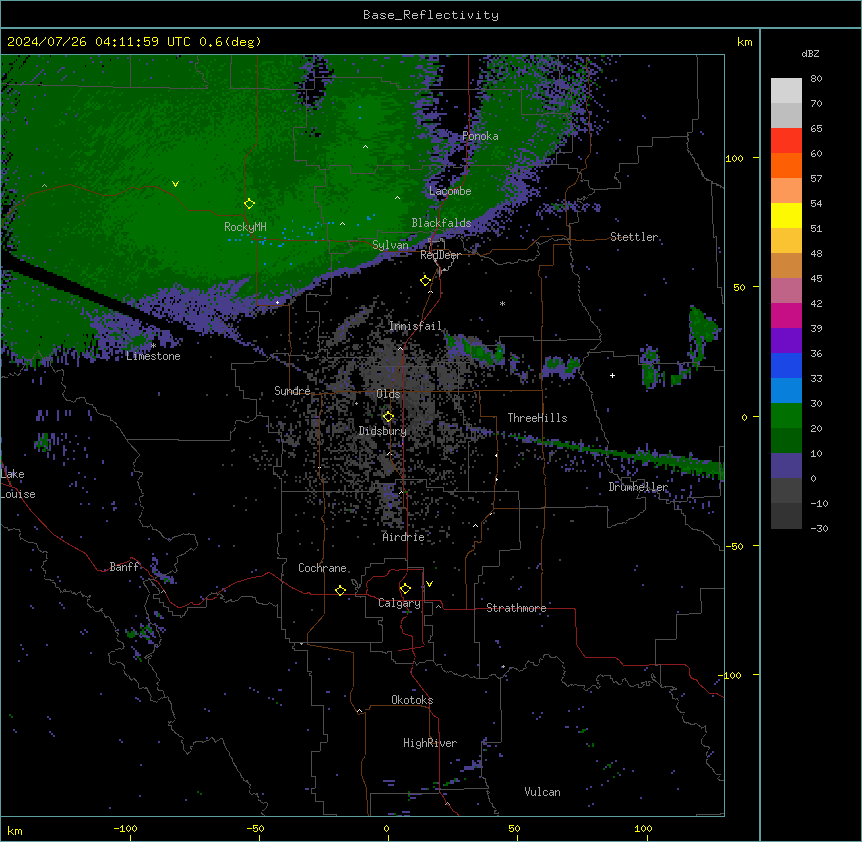
Task: Click the yellow v marker northwest of RockyMH
Action: (x=175, y=184)
